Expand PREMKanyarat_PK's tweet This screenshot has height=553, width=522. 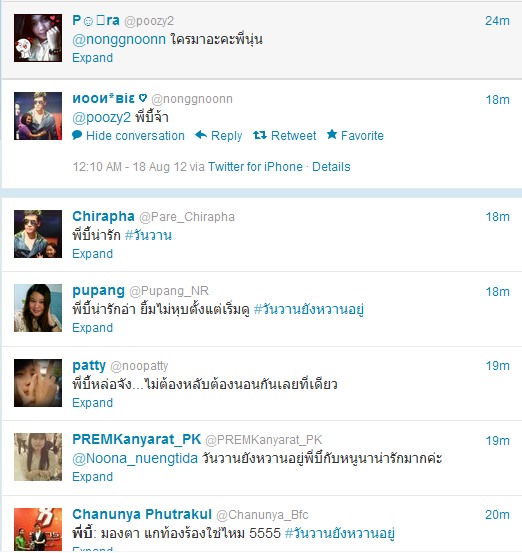click(x=92, y=477)
